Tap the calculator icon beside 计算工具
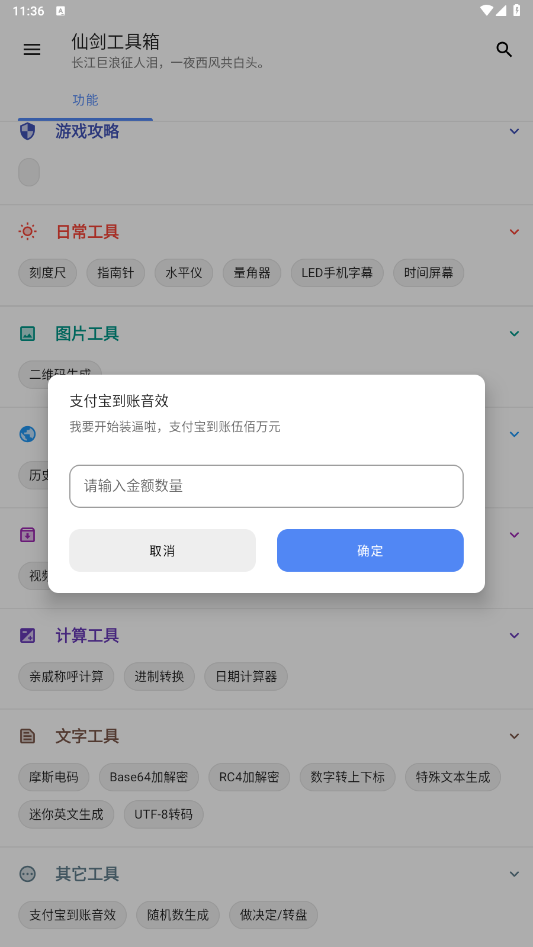This screenshot has width=533, height=947. [x=28, y=635]
